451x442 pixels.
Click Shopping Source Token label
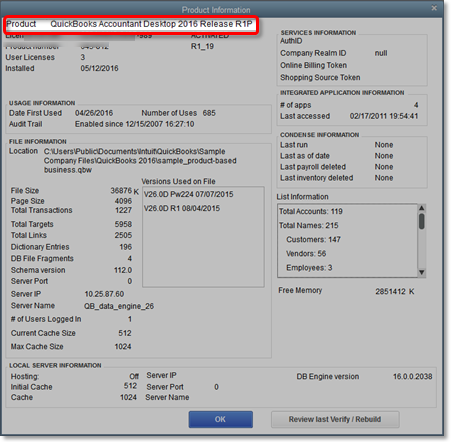pos(320,77)
